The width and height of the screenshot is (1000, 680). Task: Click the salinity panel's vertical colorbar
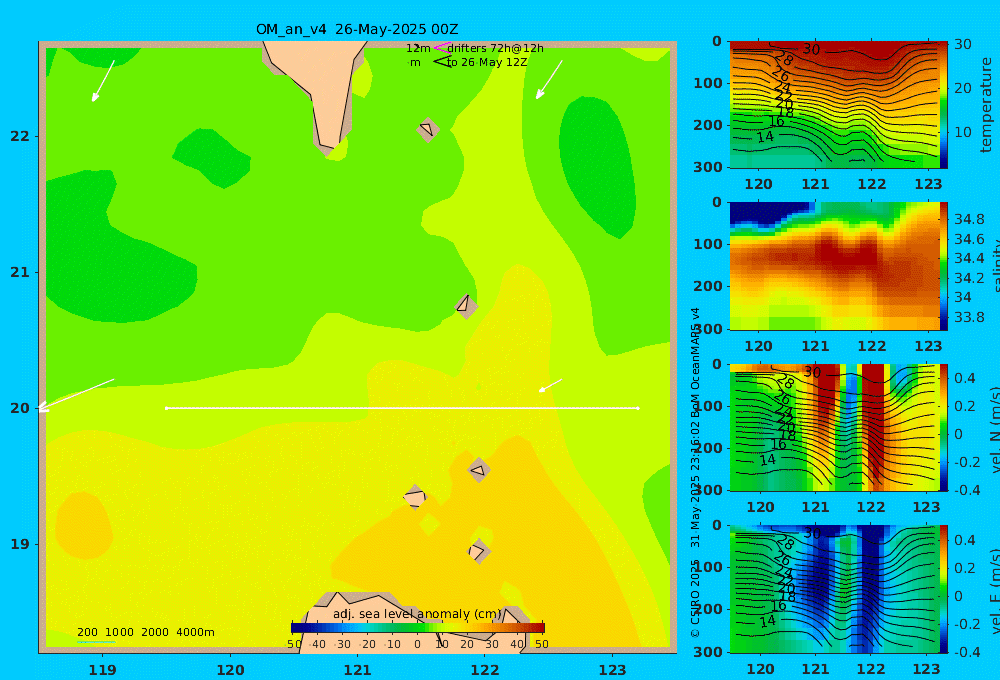(x=944, y=266)
